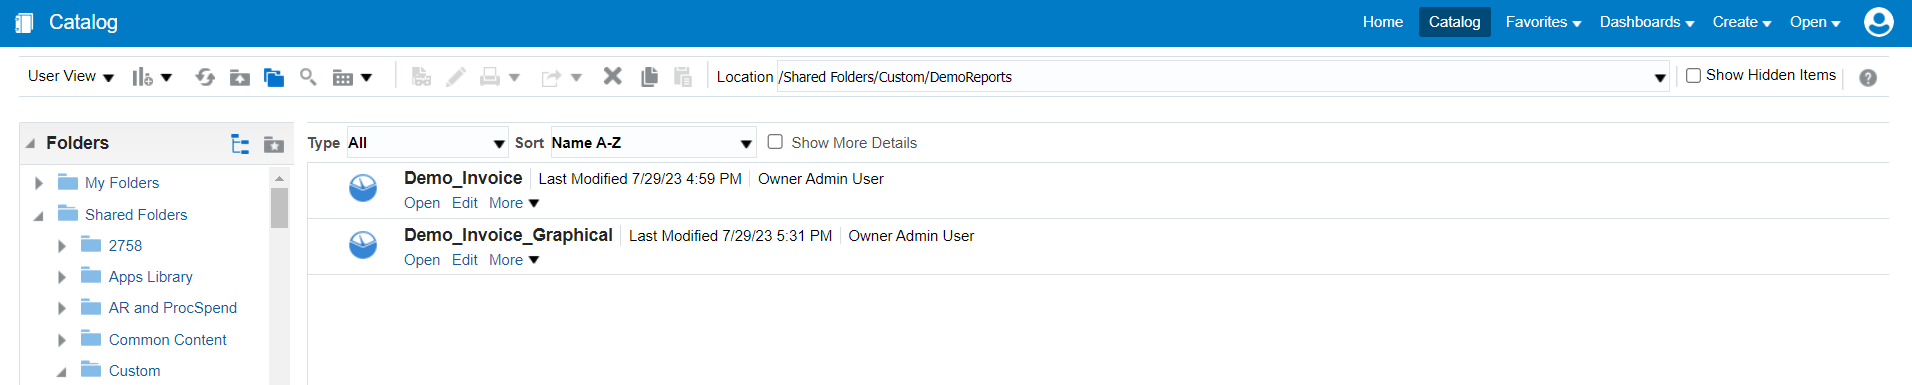The image size is (1912, 385).
Task: Click the Delete X icon in toolbar
Action: tap(613, 76)
